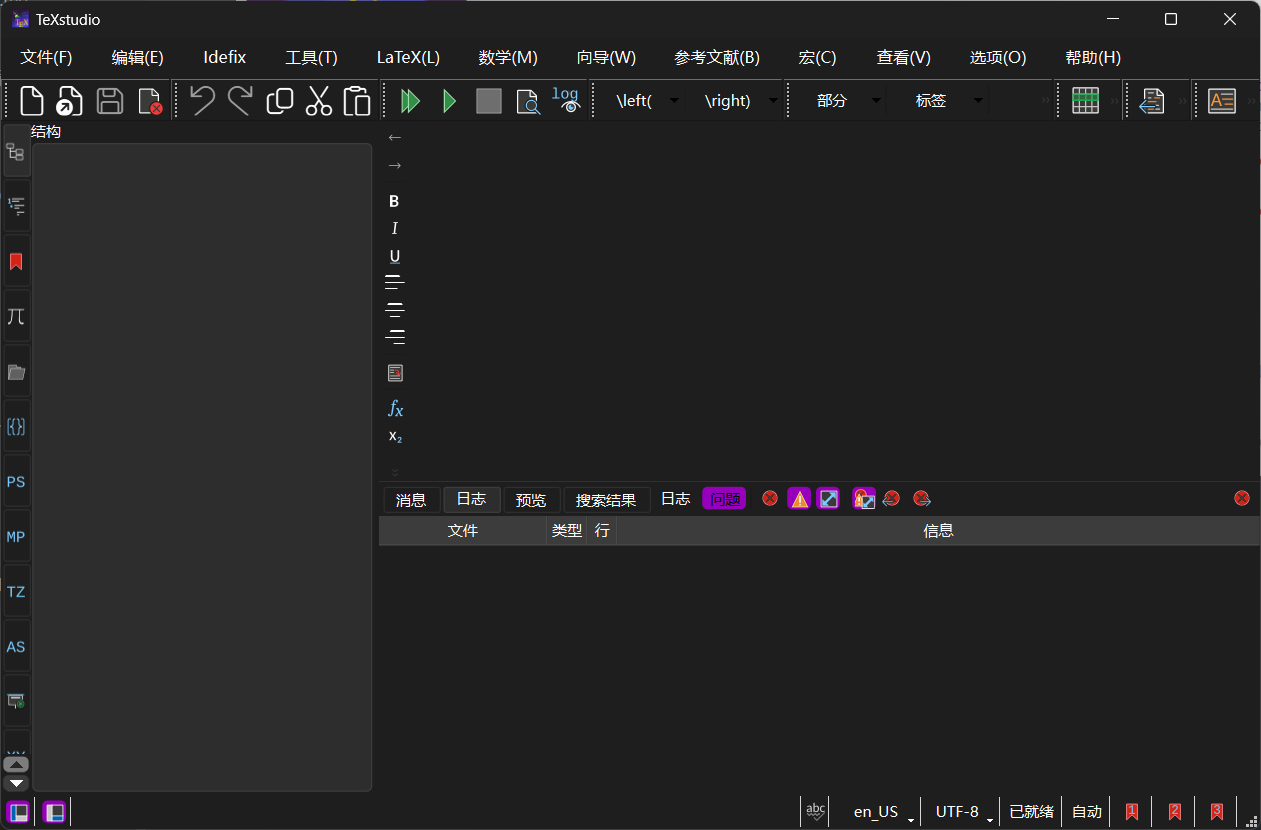Switch to the 预览 preview tab
The image size is (1261, 830).
click(x=531, y=500)
